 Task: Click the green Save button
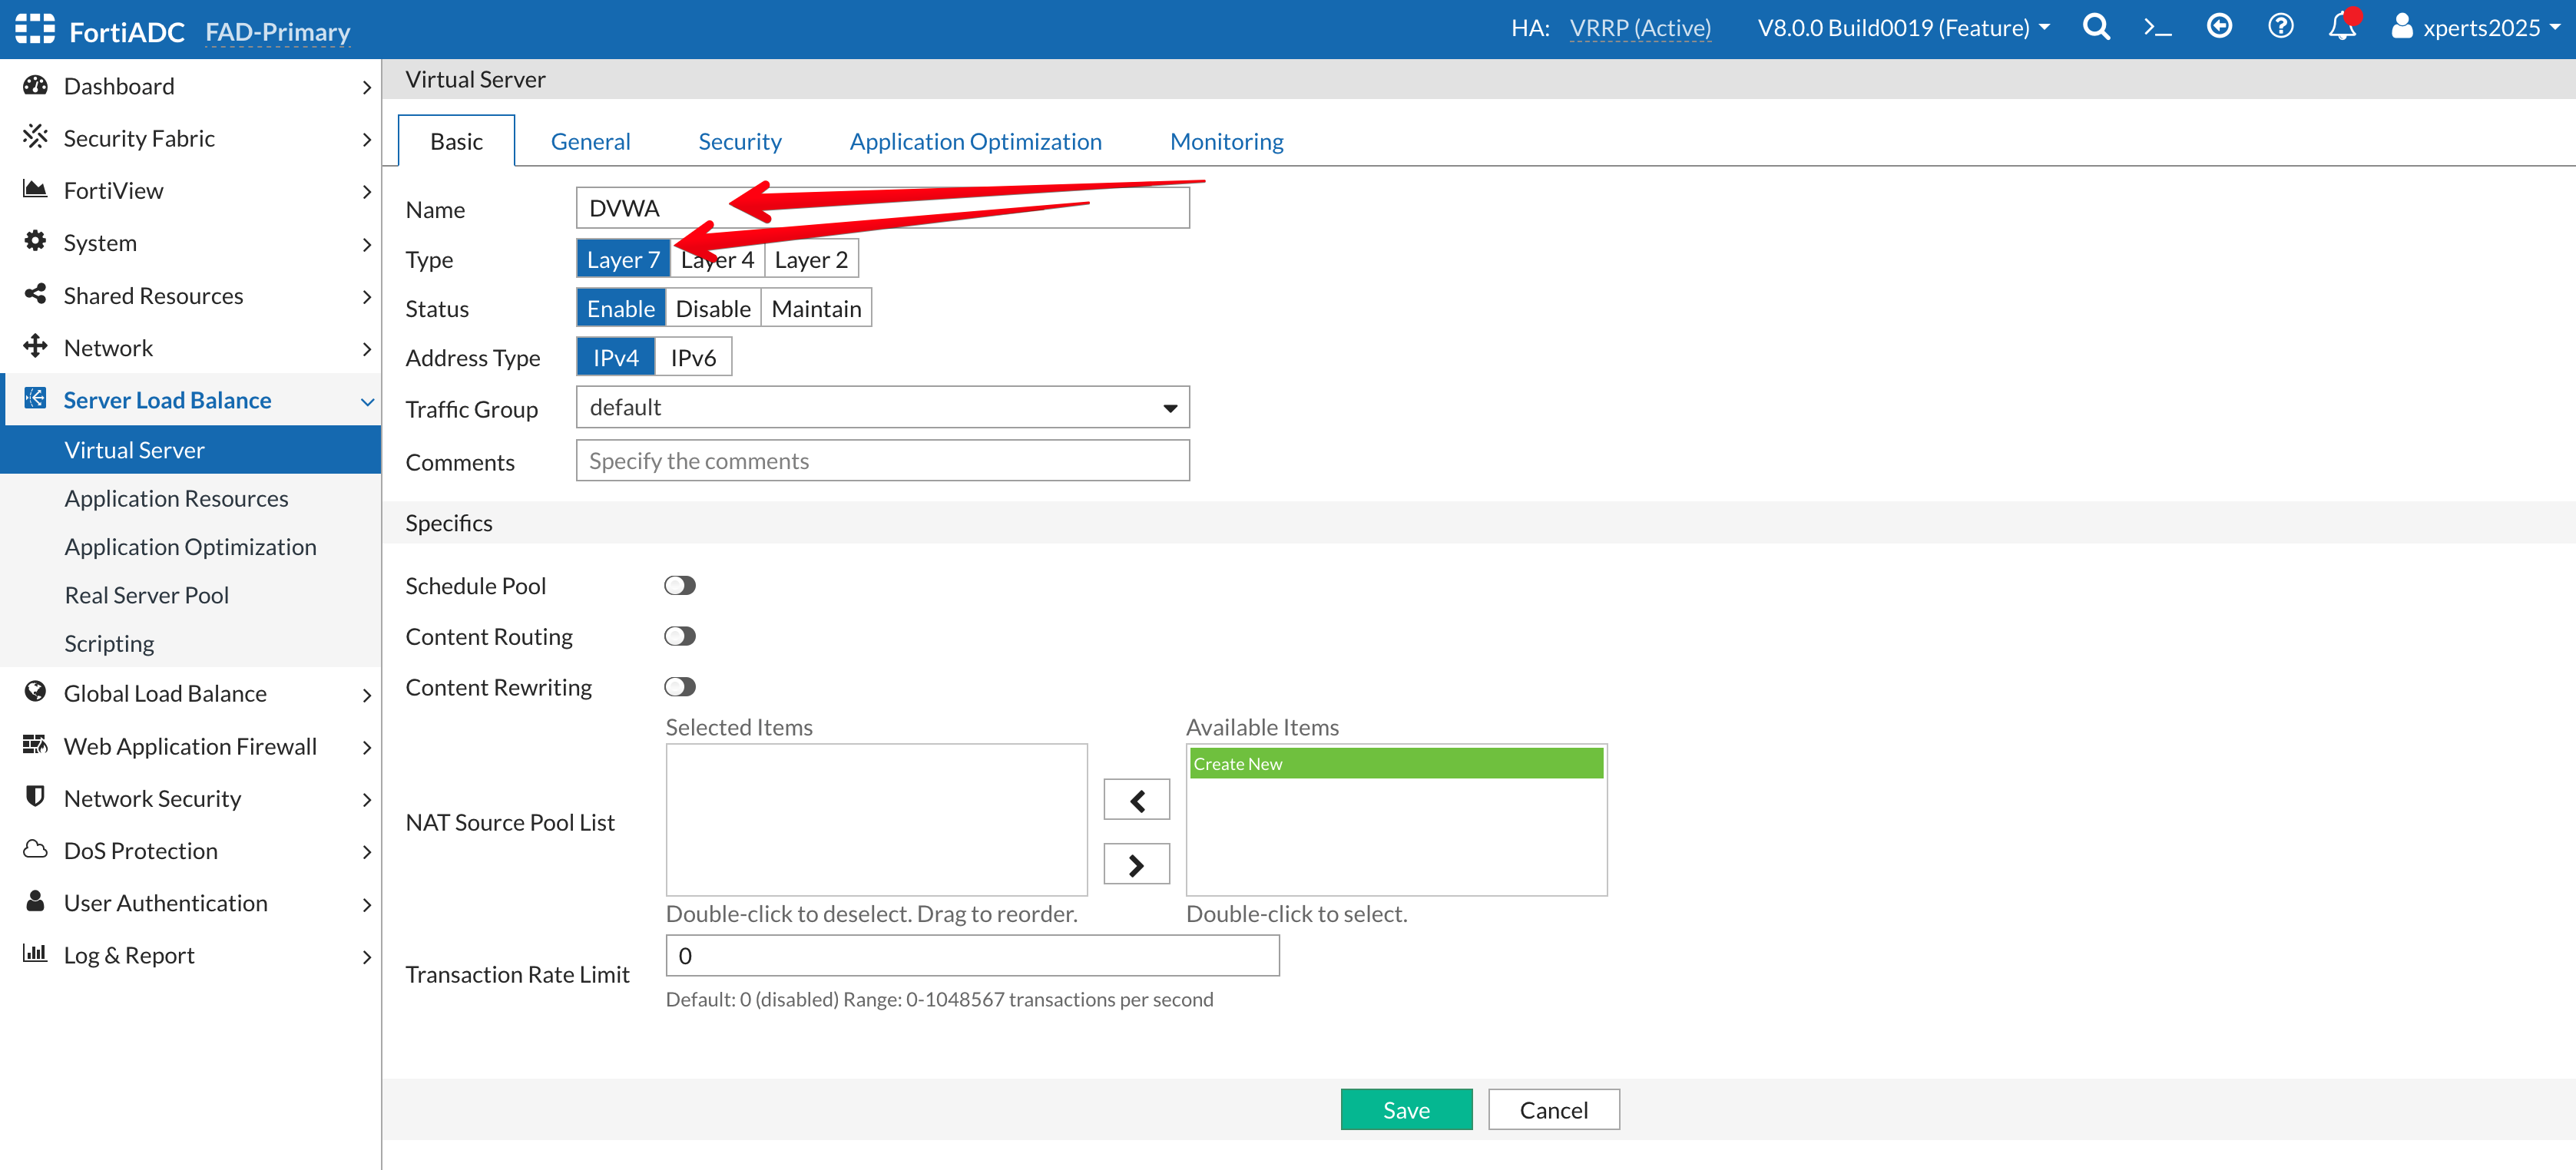pyautogui.click(x=1405, y=1110)
